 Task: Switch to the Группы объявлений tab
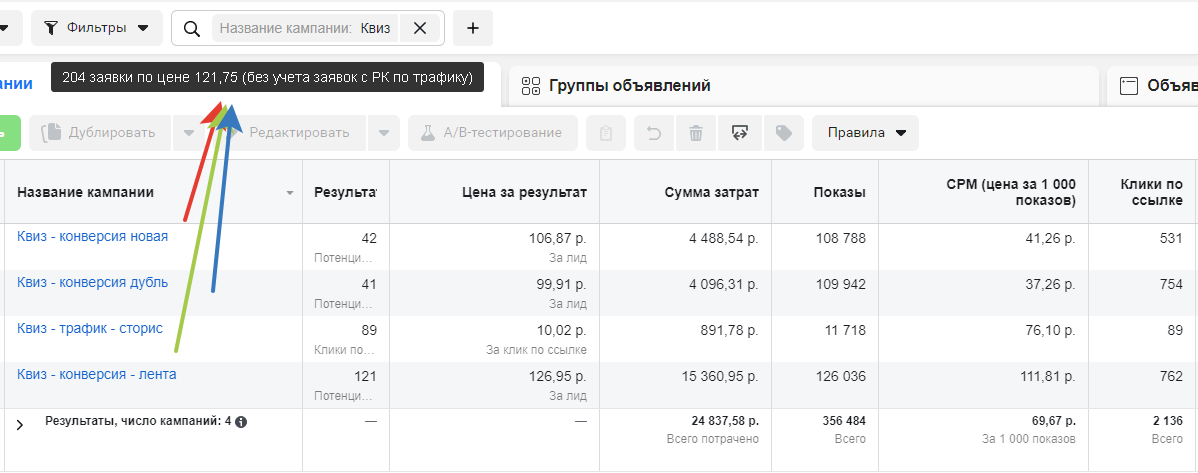point(630,86)
